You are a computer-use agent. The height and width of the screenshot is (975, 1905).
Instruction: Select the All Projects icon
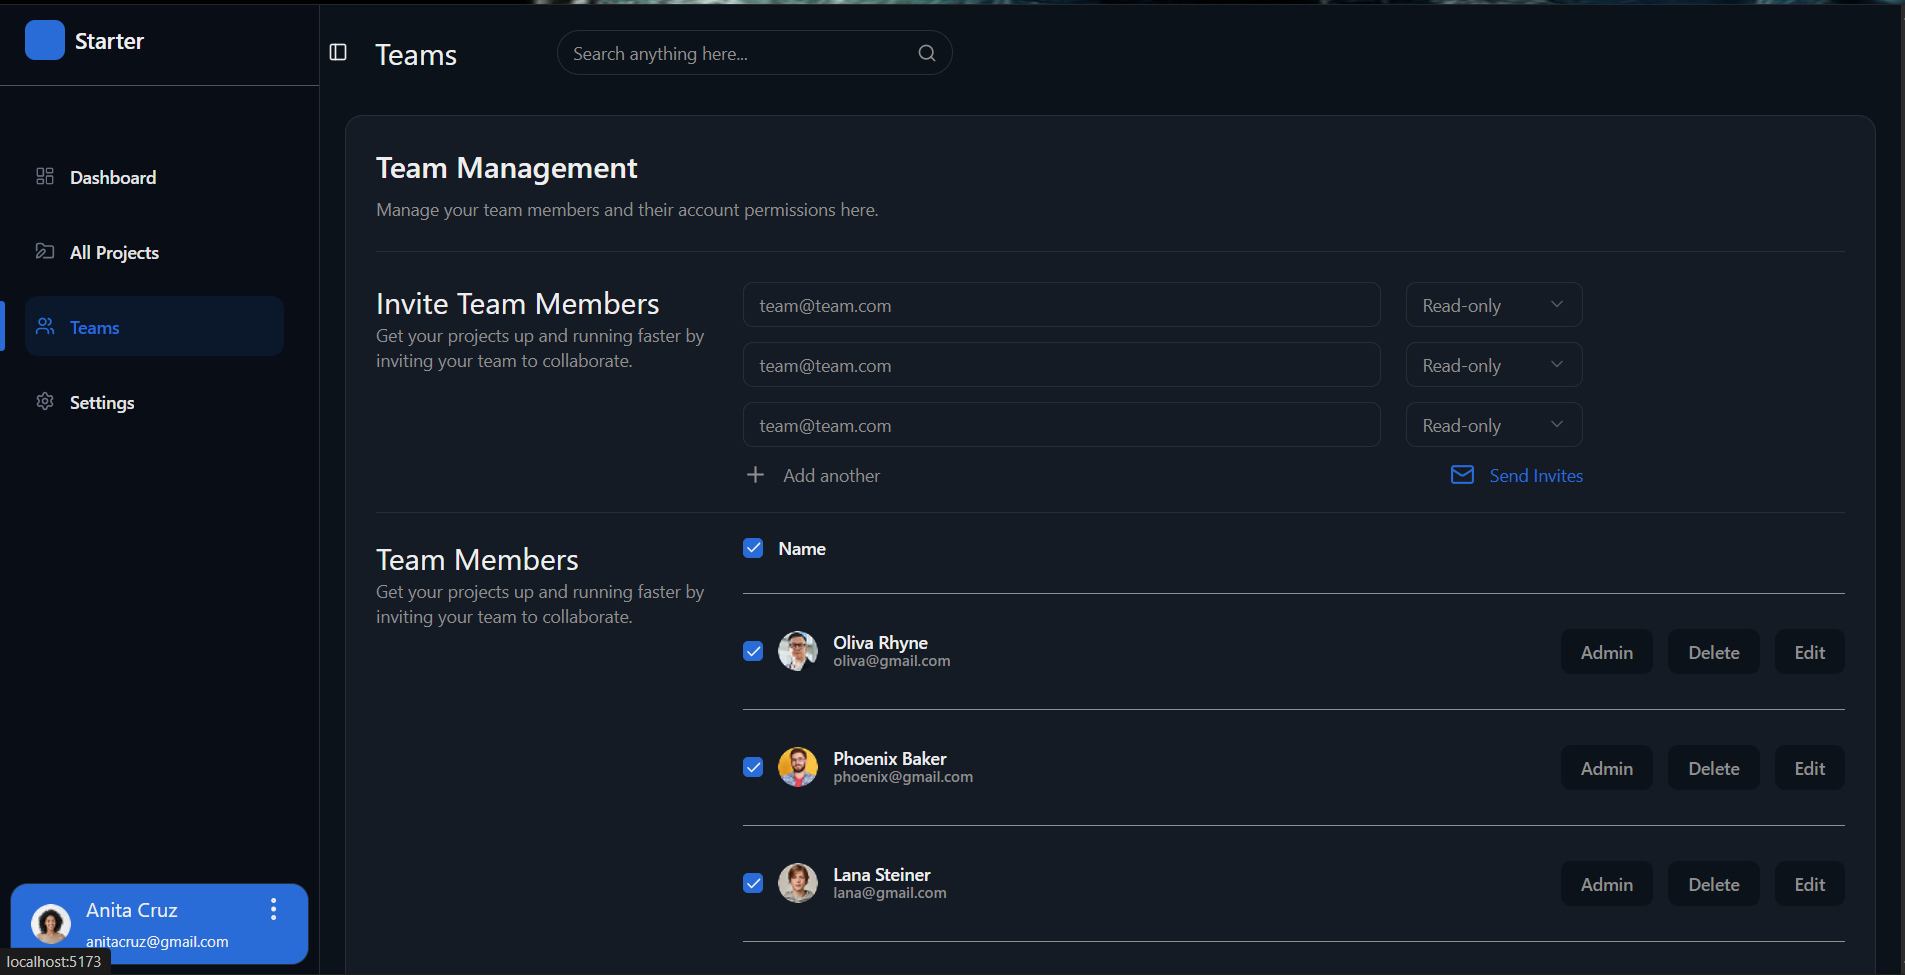44,251
